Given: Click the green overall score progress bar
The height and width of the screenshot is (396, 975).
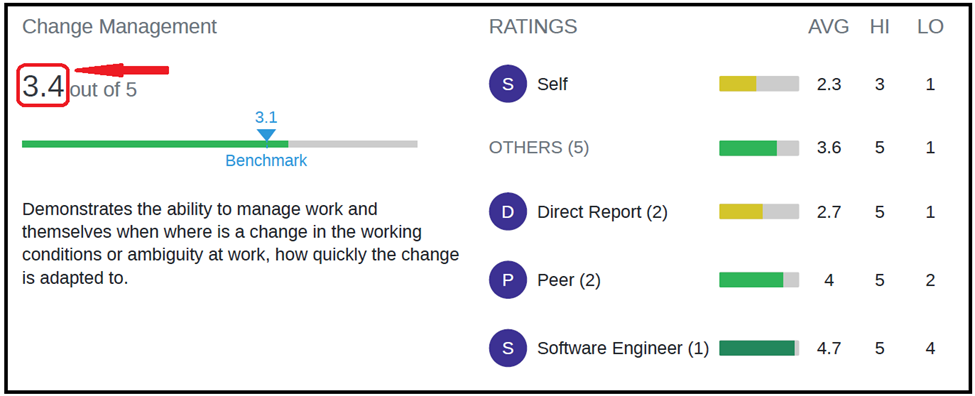Looking at the screenshot, I should coord(219,144).
